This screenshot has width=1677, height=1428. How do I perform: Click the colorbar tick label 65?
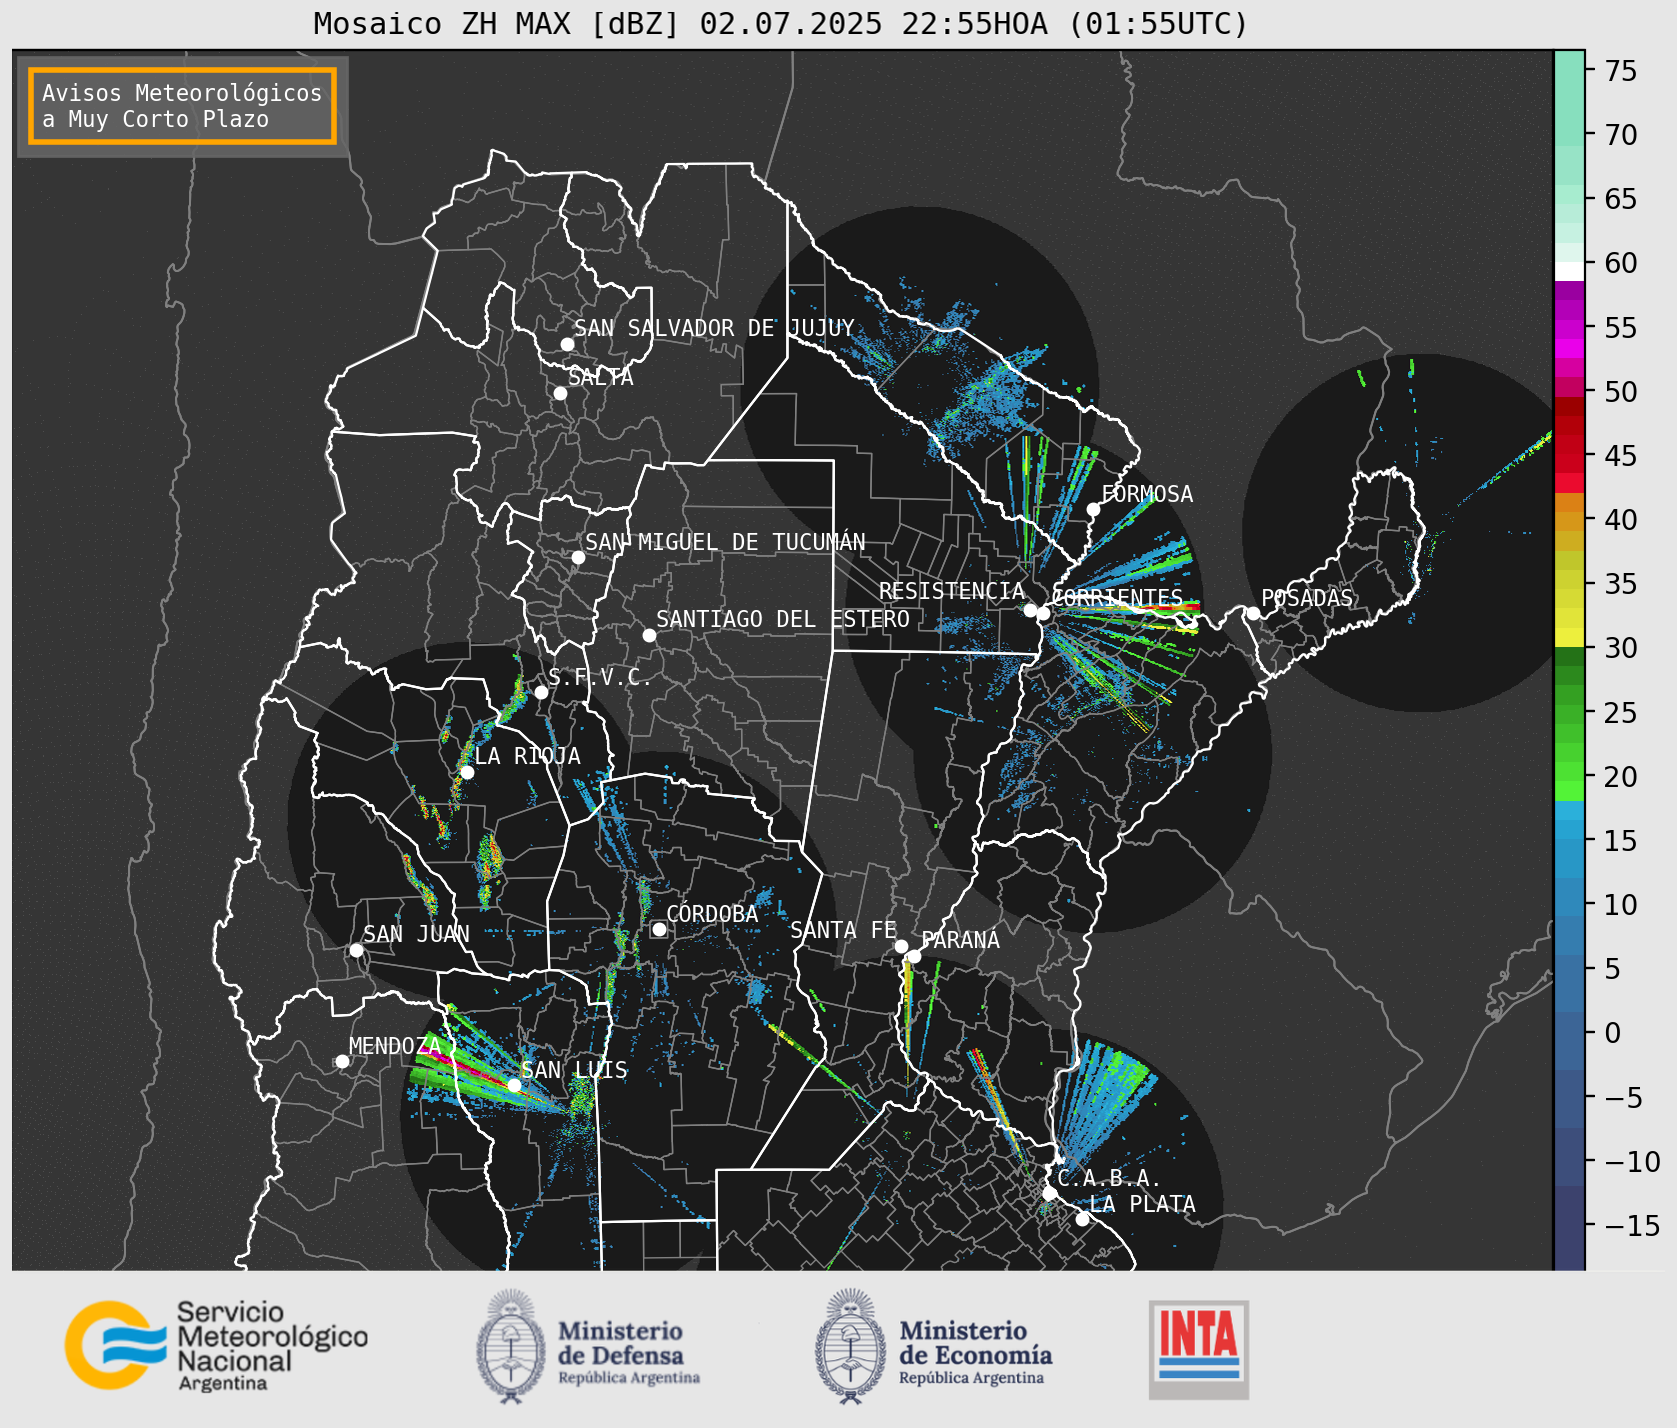(x=1621, y=199)
